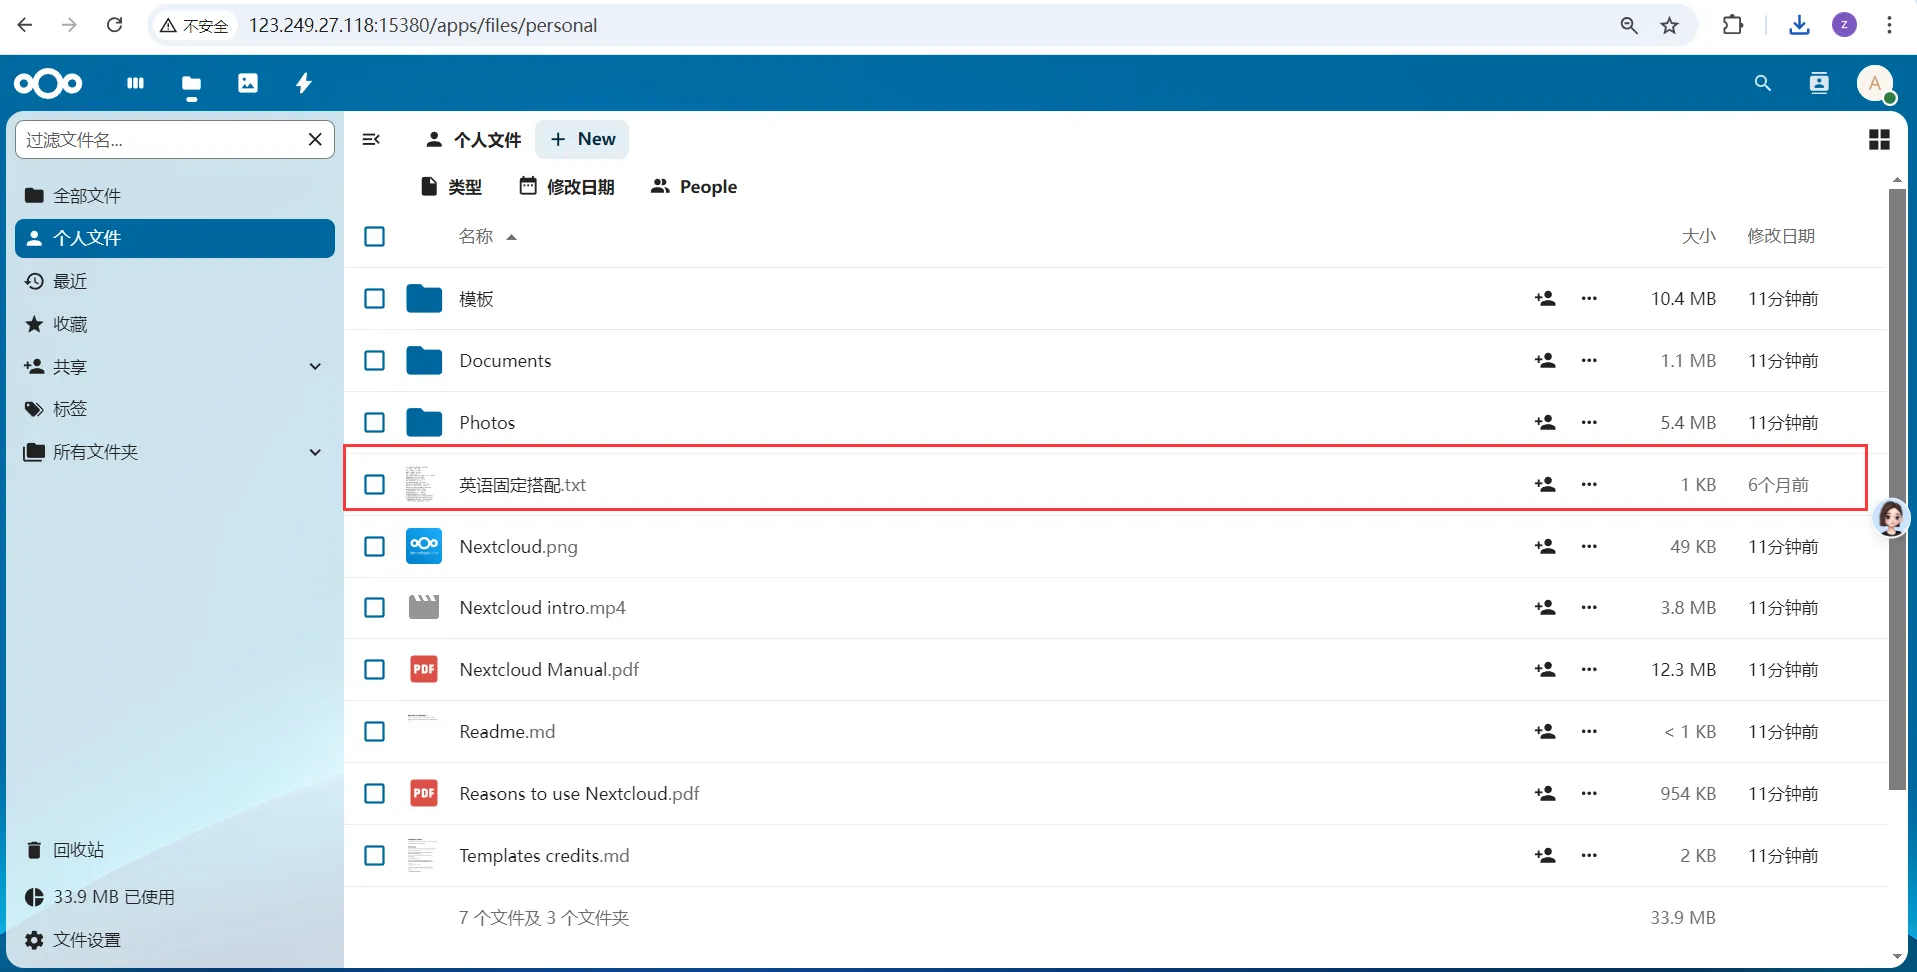This screenshot has width=1917, height=972.
Task: Open actions menu for Nextcloud Manual.pdf
Action: (1589, 669)
